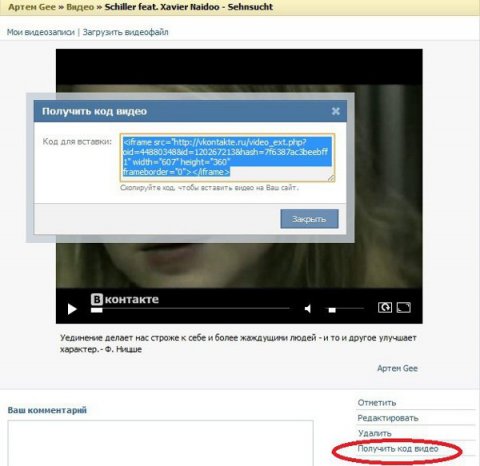
Task: Click the rotate video icon in the player
Action: pos(385,307)
